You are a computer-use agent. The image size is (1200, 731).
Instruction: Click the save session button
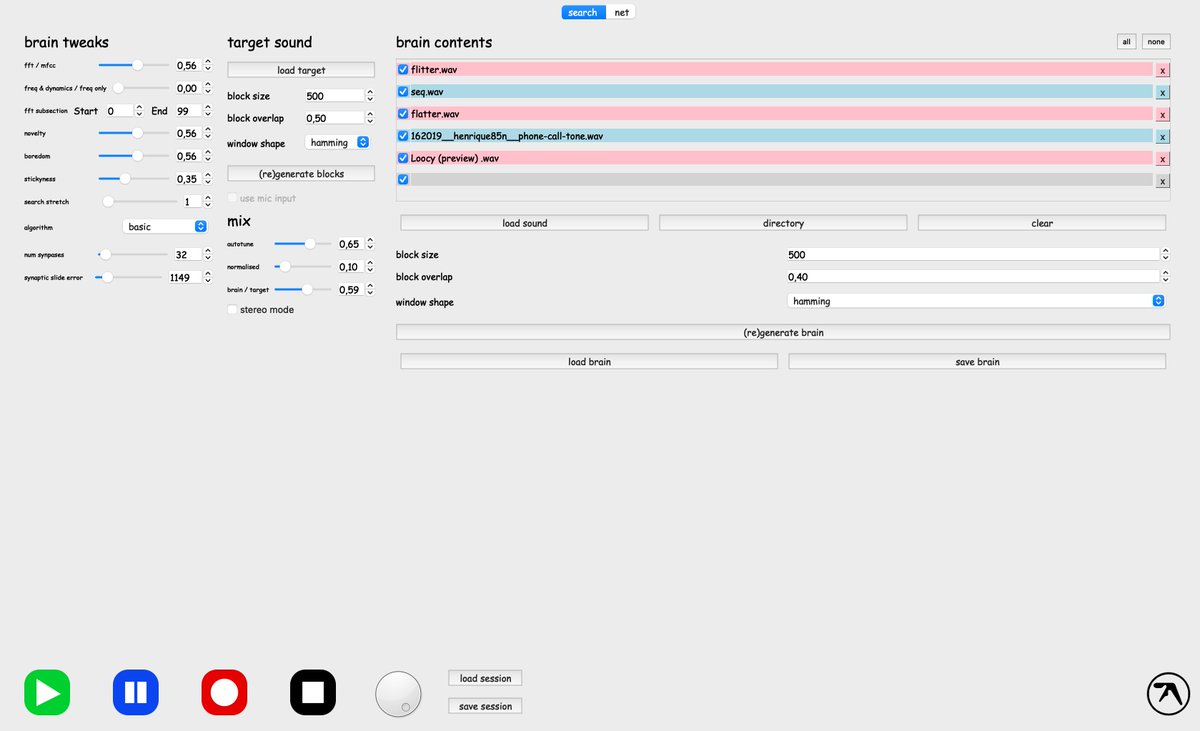[x=485, y=706]
